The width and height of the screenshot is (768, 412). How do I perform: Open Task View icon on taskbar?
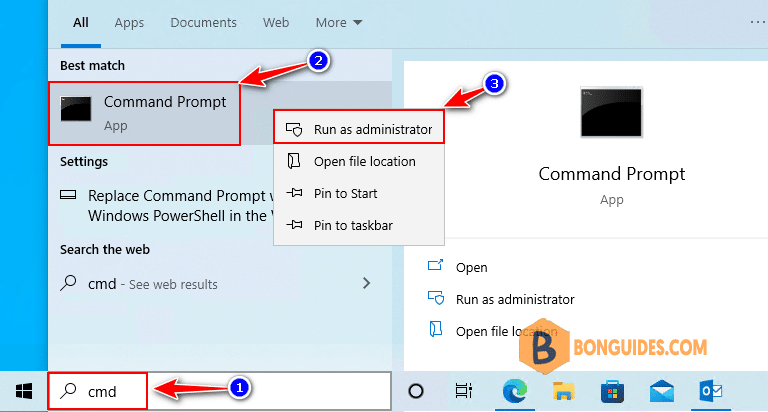tap(463, 390)
